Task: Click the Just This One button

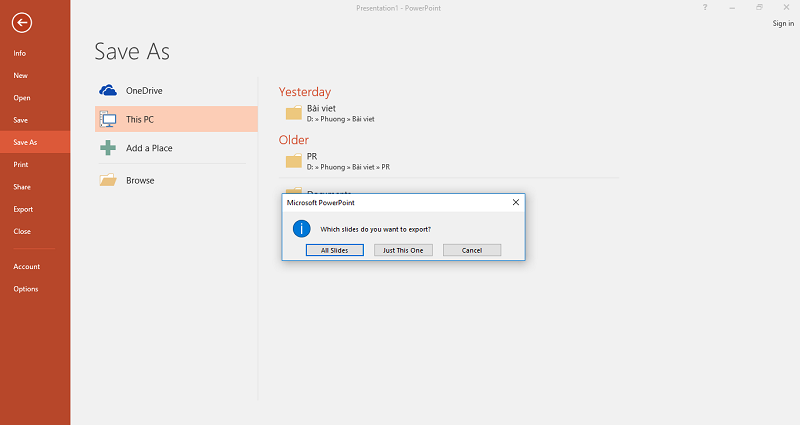Action: tap(403, 250)
